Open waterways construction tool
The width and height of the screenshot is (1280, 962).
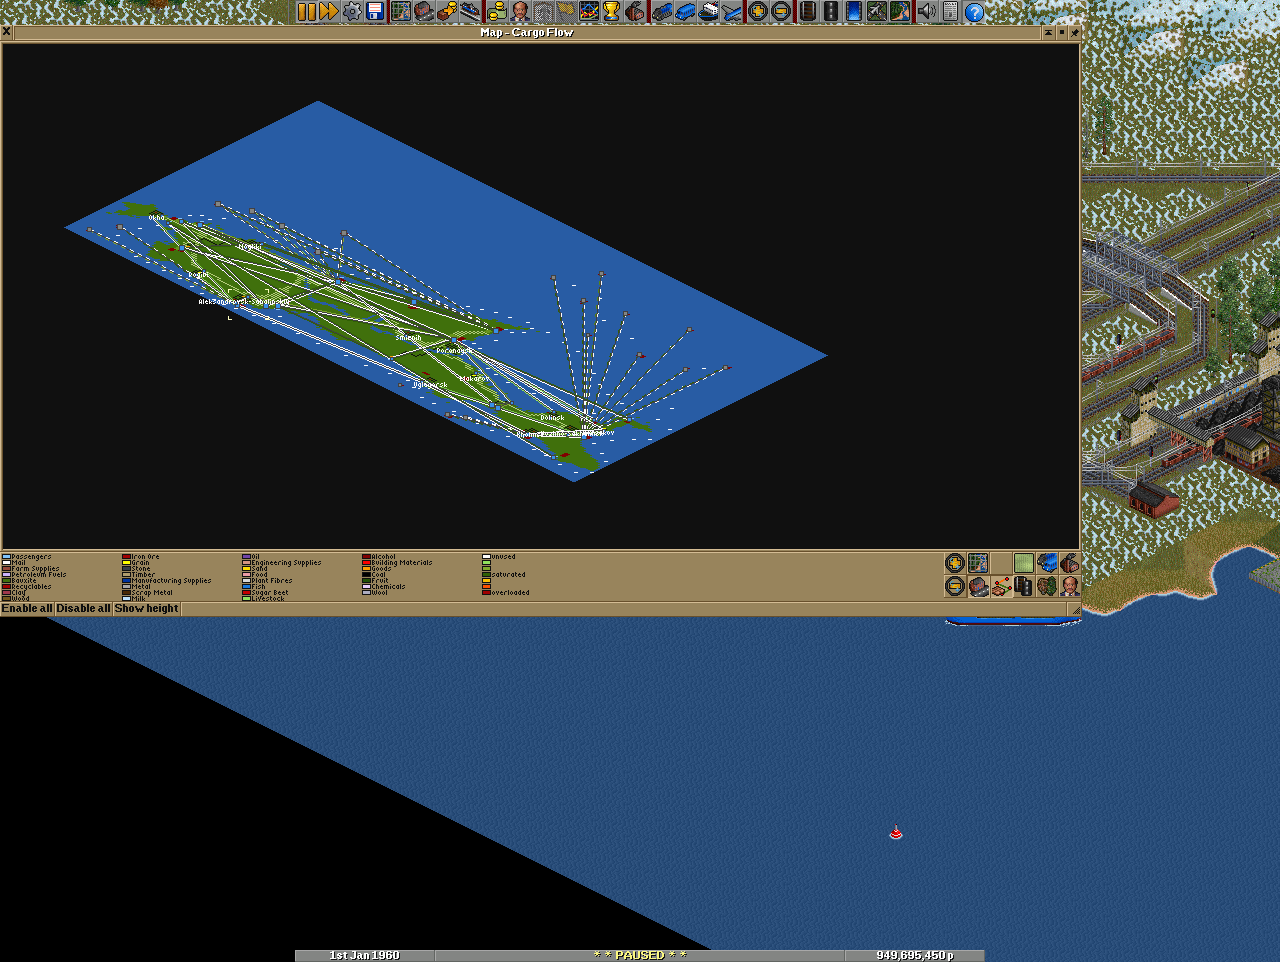[x=853, y=12]
